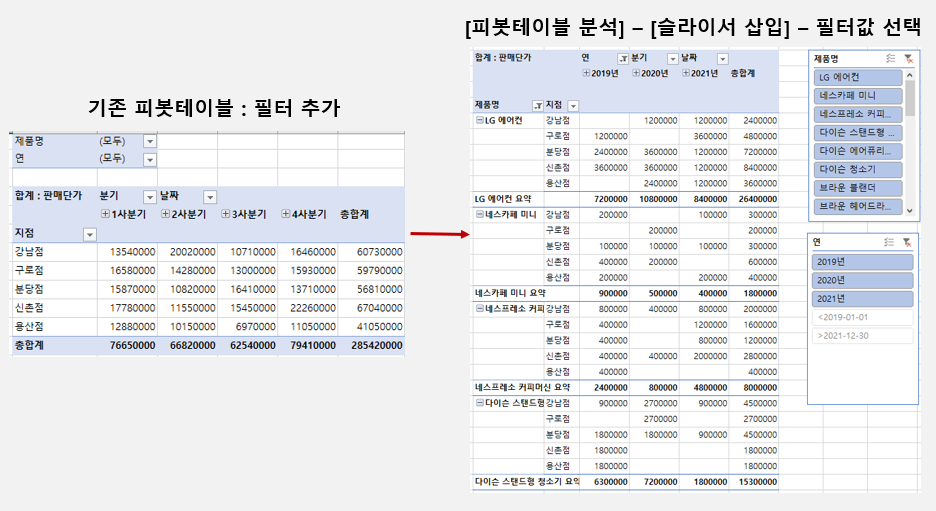
Task: Select 합계 : 판매단가 header in left table
Action: tap(48, 196)
